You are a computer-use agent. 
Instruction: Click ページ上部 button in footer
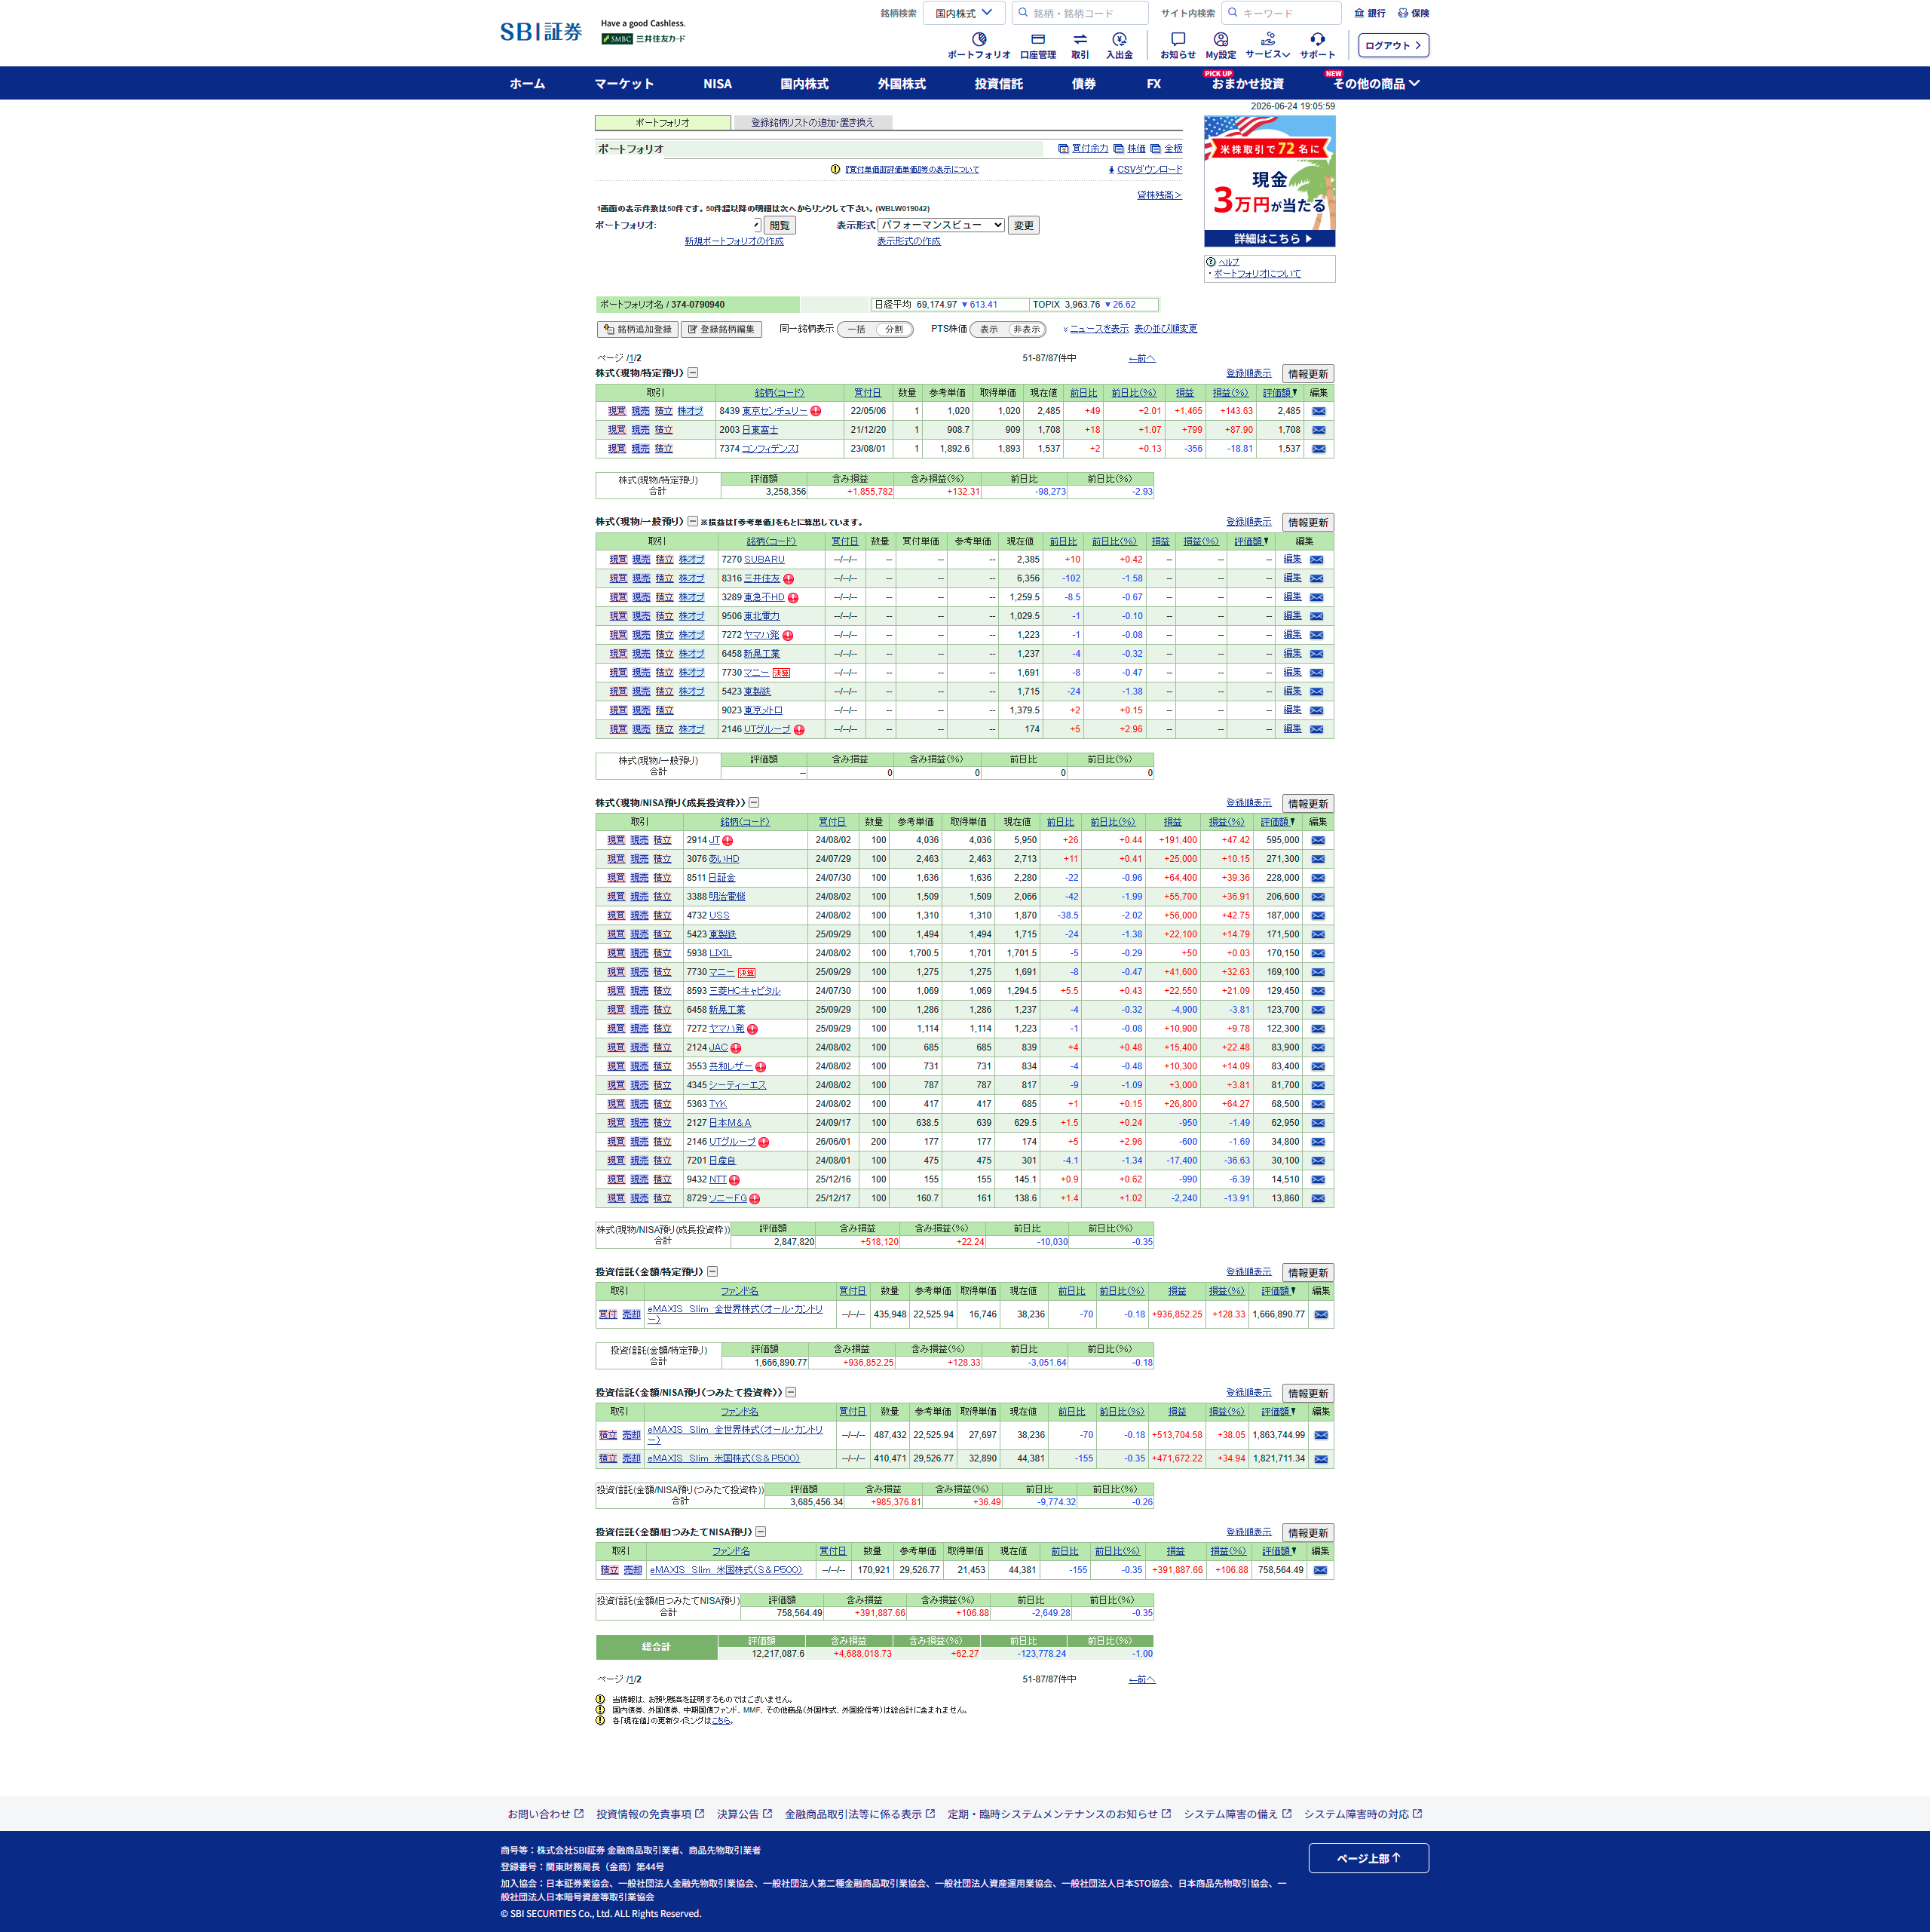pyautogui.click(x=1368, y=1858)
